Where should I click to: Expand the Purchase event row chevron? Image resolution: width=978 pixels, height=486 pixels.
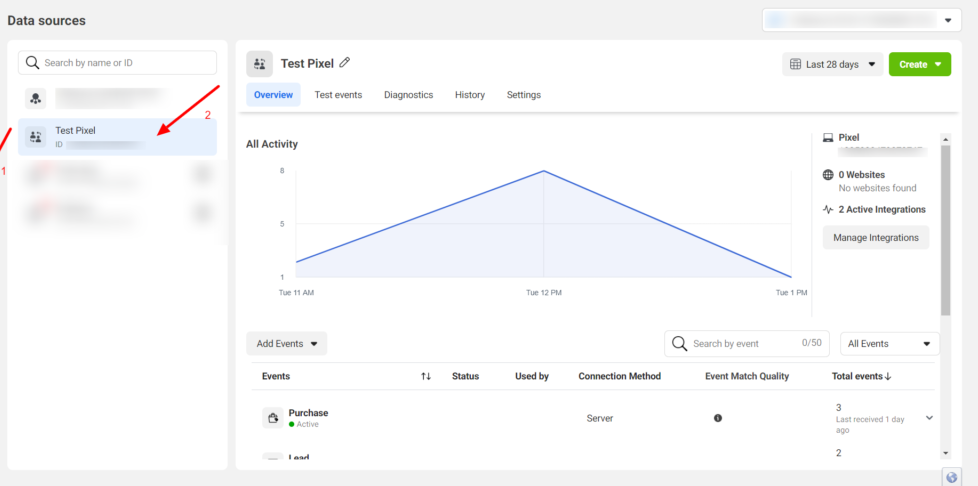[930, 418]
